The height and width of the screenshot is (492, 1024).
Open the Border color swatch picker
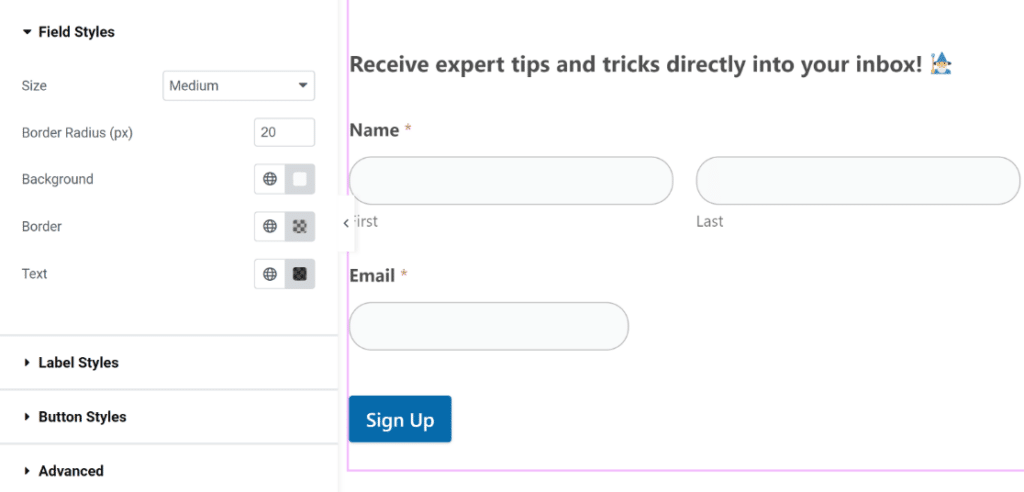pos(300,227)
